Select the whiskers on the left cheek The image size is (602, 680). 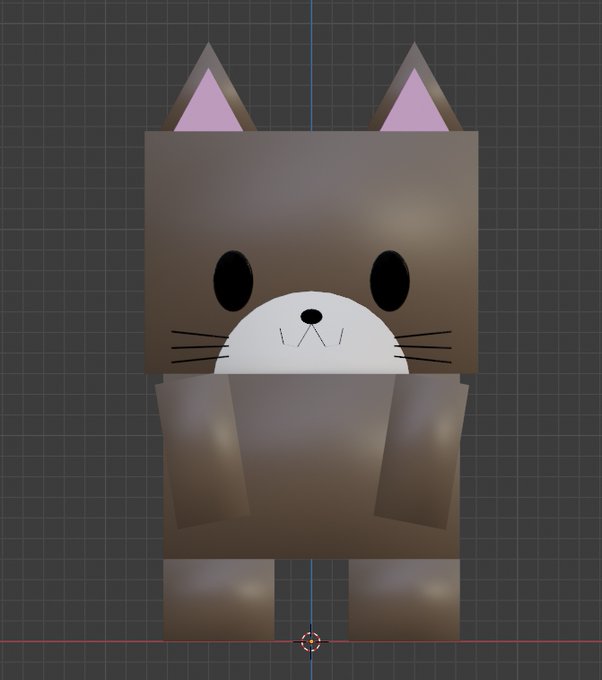(200, 347)
